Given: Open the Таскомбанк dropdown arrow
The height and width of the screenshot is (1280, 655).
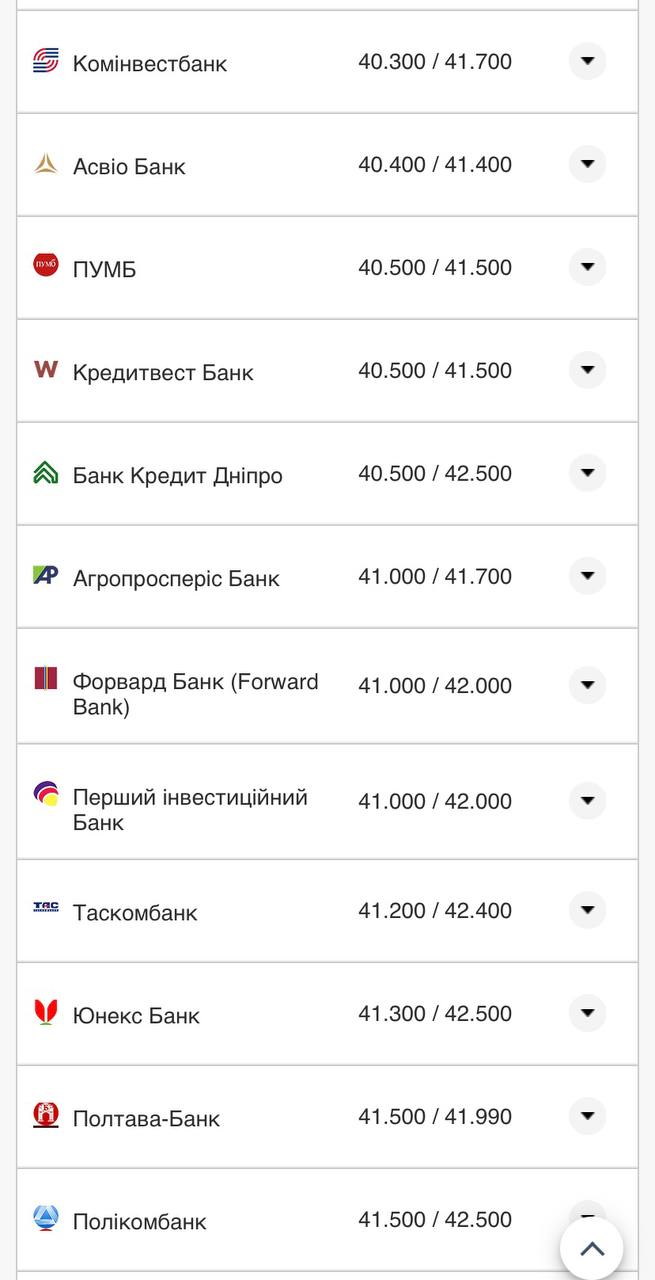Looking at the screenshot, I should [587, 908].
